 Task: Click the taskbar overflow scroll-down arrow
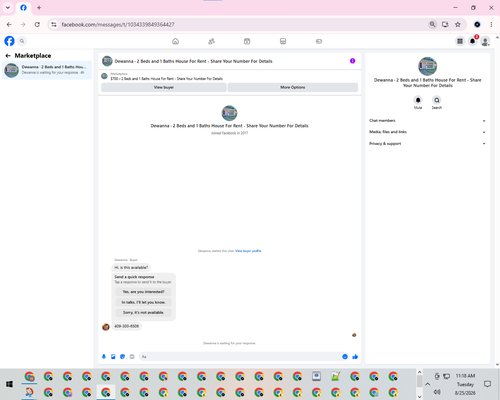(x=419, y=397)
